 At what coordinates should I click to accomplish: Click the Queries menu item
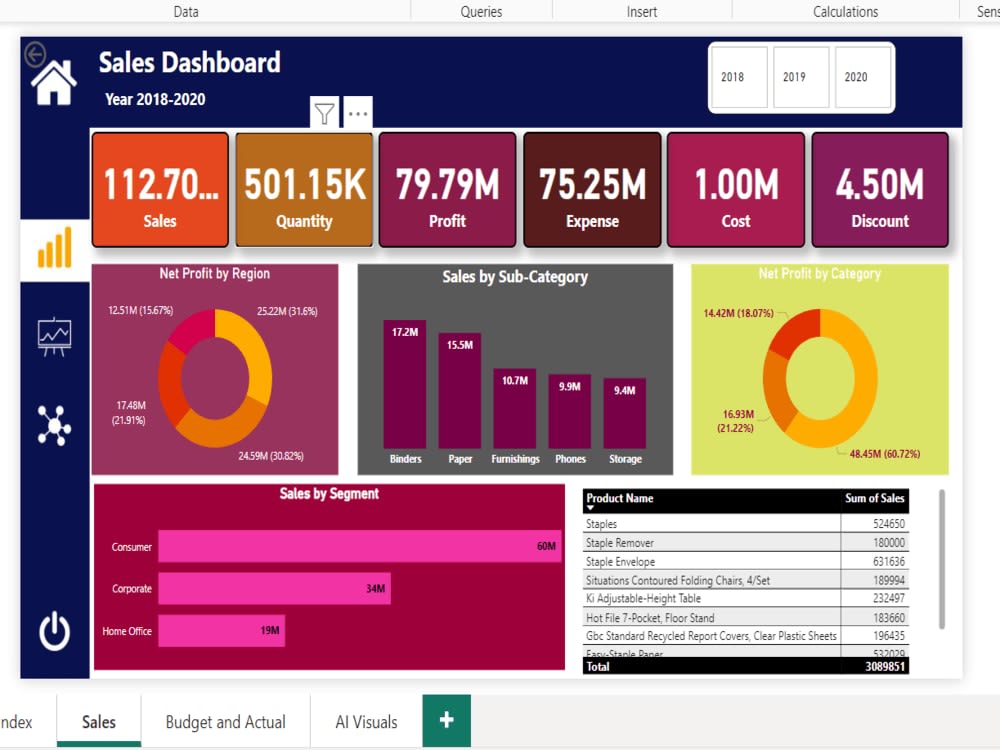tap(481, 11)
